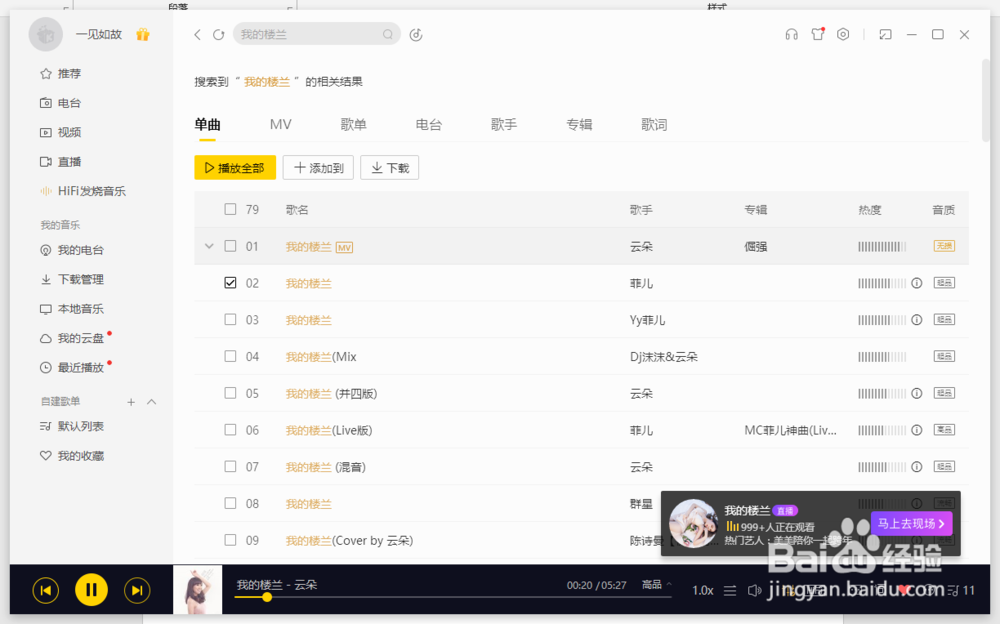Screen dimensions: 1000x624
Task: Open song 02 我的楼兰 by 菲儿
Action: 309,283
